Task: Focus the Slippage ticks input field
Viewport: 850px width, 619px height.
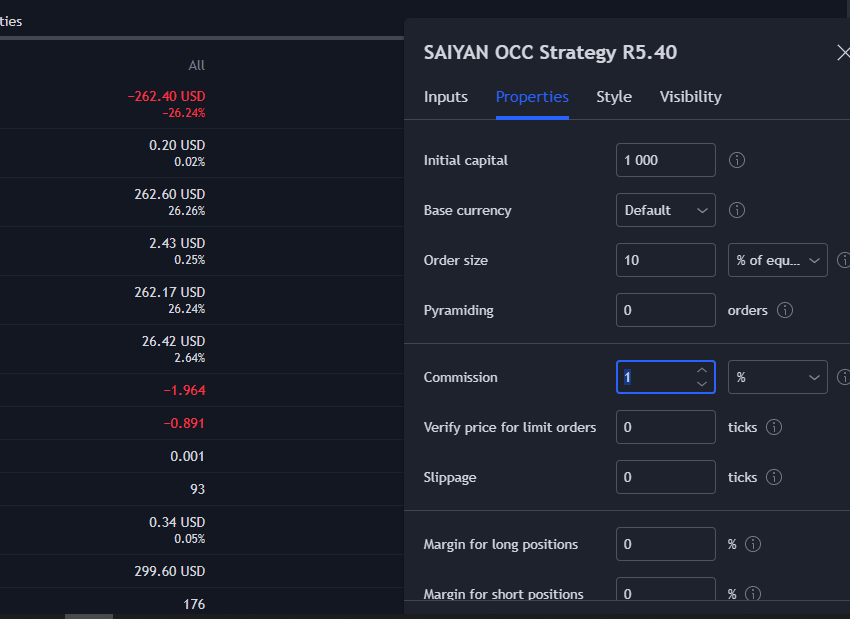Action: [666, 477]
